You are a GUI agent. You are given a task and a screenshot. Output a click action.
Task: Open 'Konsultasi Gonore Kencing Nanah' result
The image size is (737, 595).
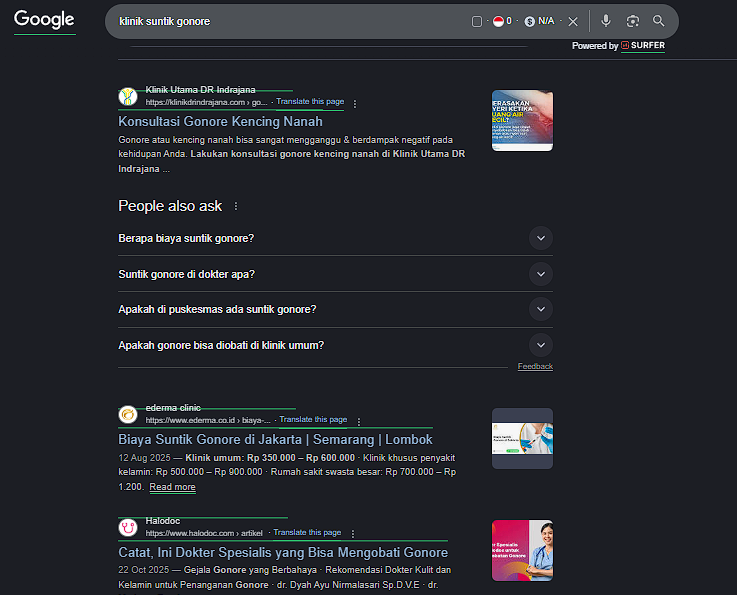pyautogui.click(x=220, y=121)
